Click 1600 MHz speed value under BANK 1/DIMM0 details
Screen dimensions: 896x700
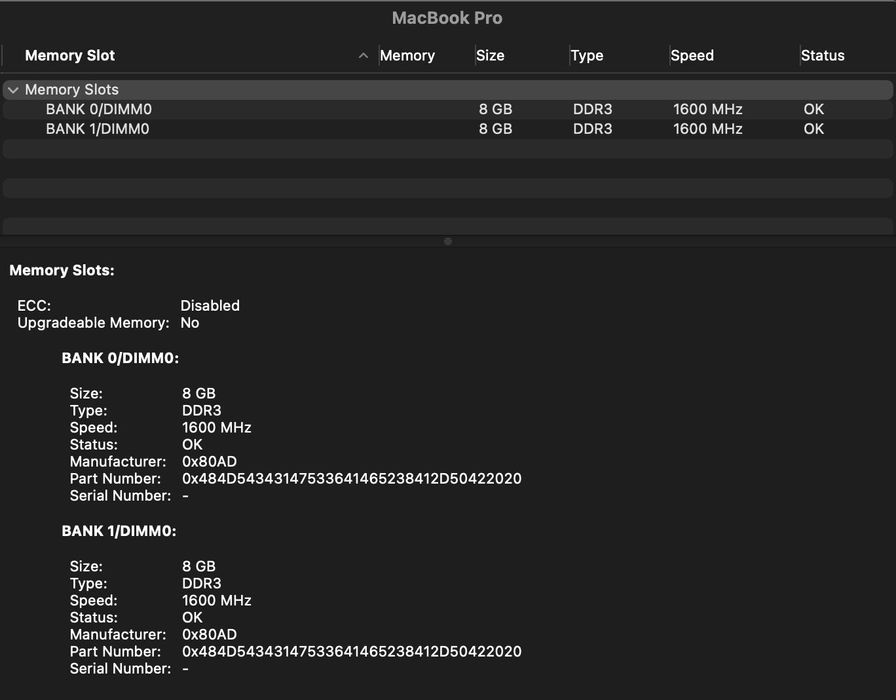pyautogui.click(x=217, y=601)
